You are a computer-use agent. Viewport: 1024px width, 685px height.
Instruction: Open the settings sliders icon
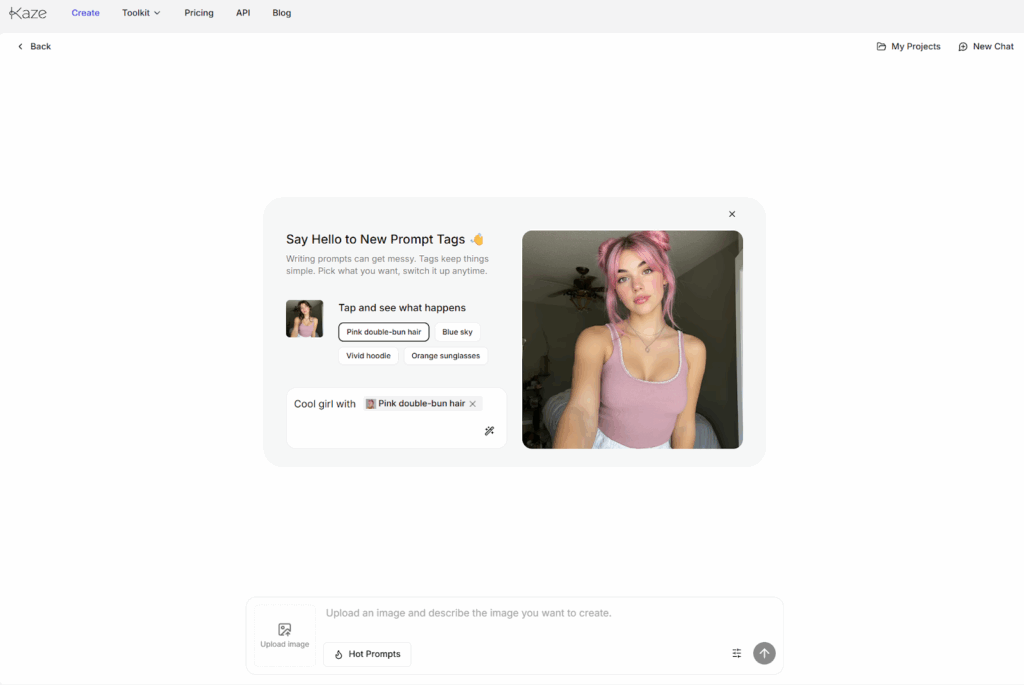coord(737,653)
